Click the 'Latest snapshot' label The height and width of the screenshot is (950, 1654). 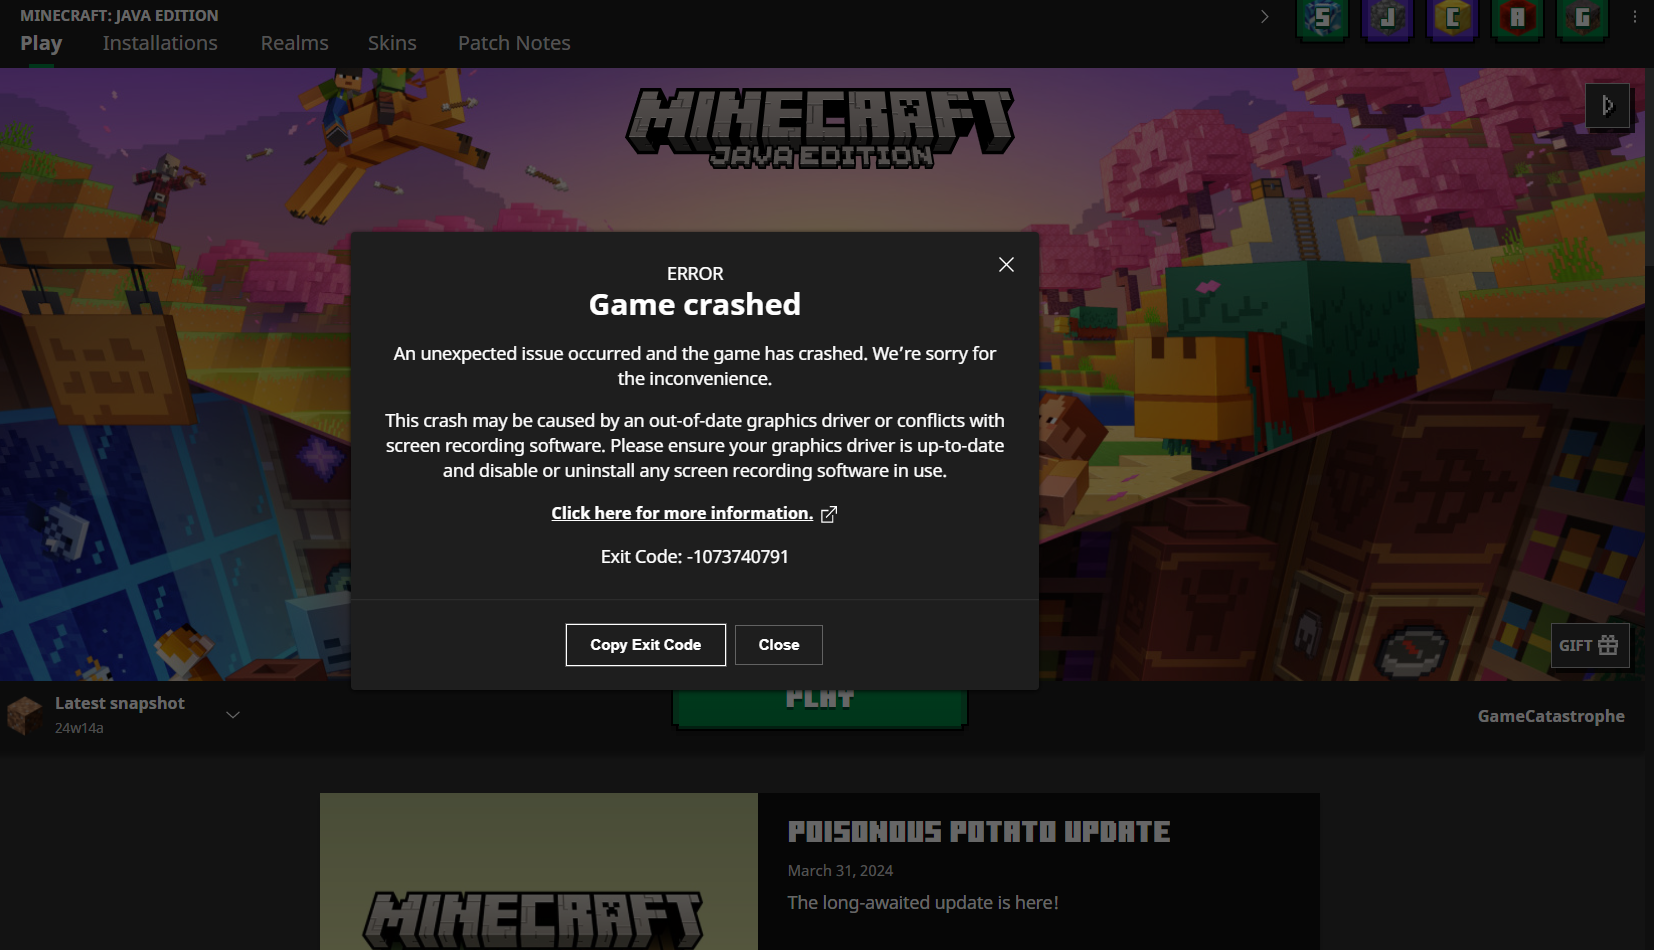pos(120,703)
